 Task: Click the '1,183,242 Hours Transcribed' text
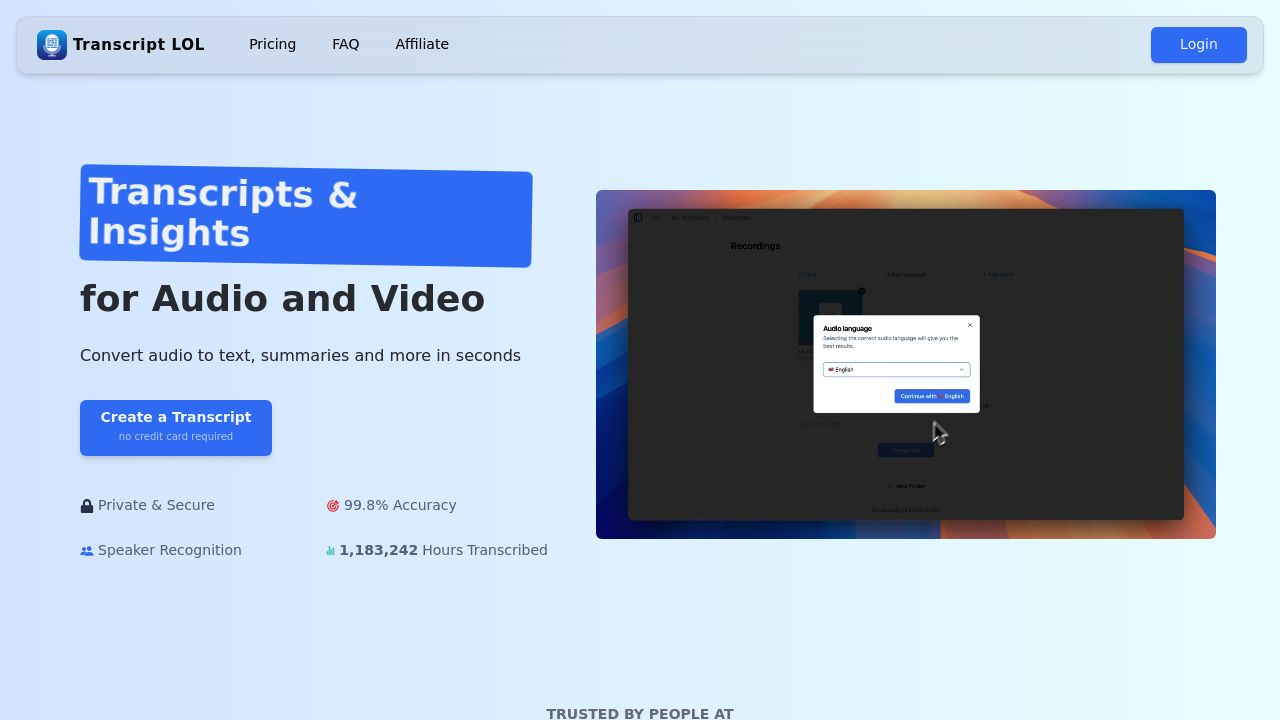[443, 551]
